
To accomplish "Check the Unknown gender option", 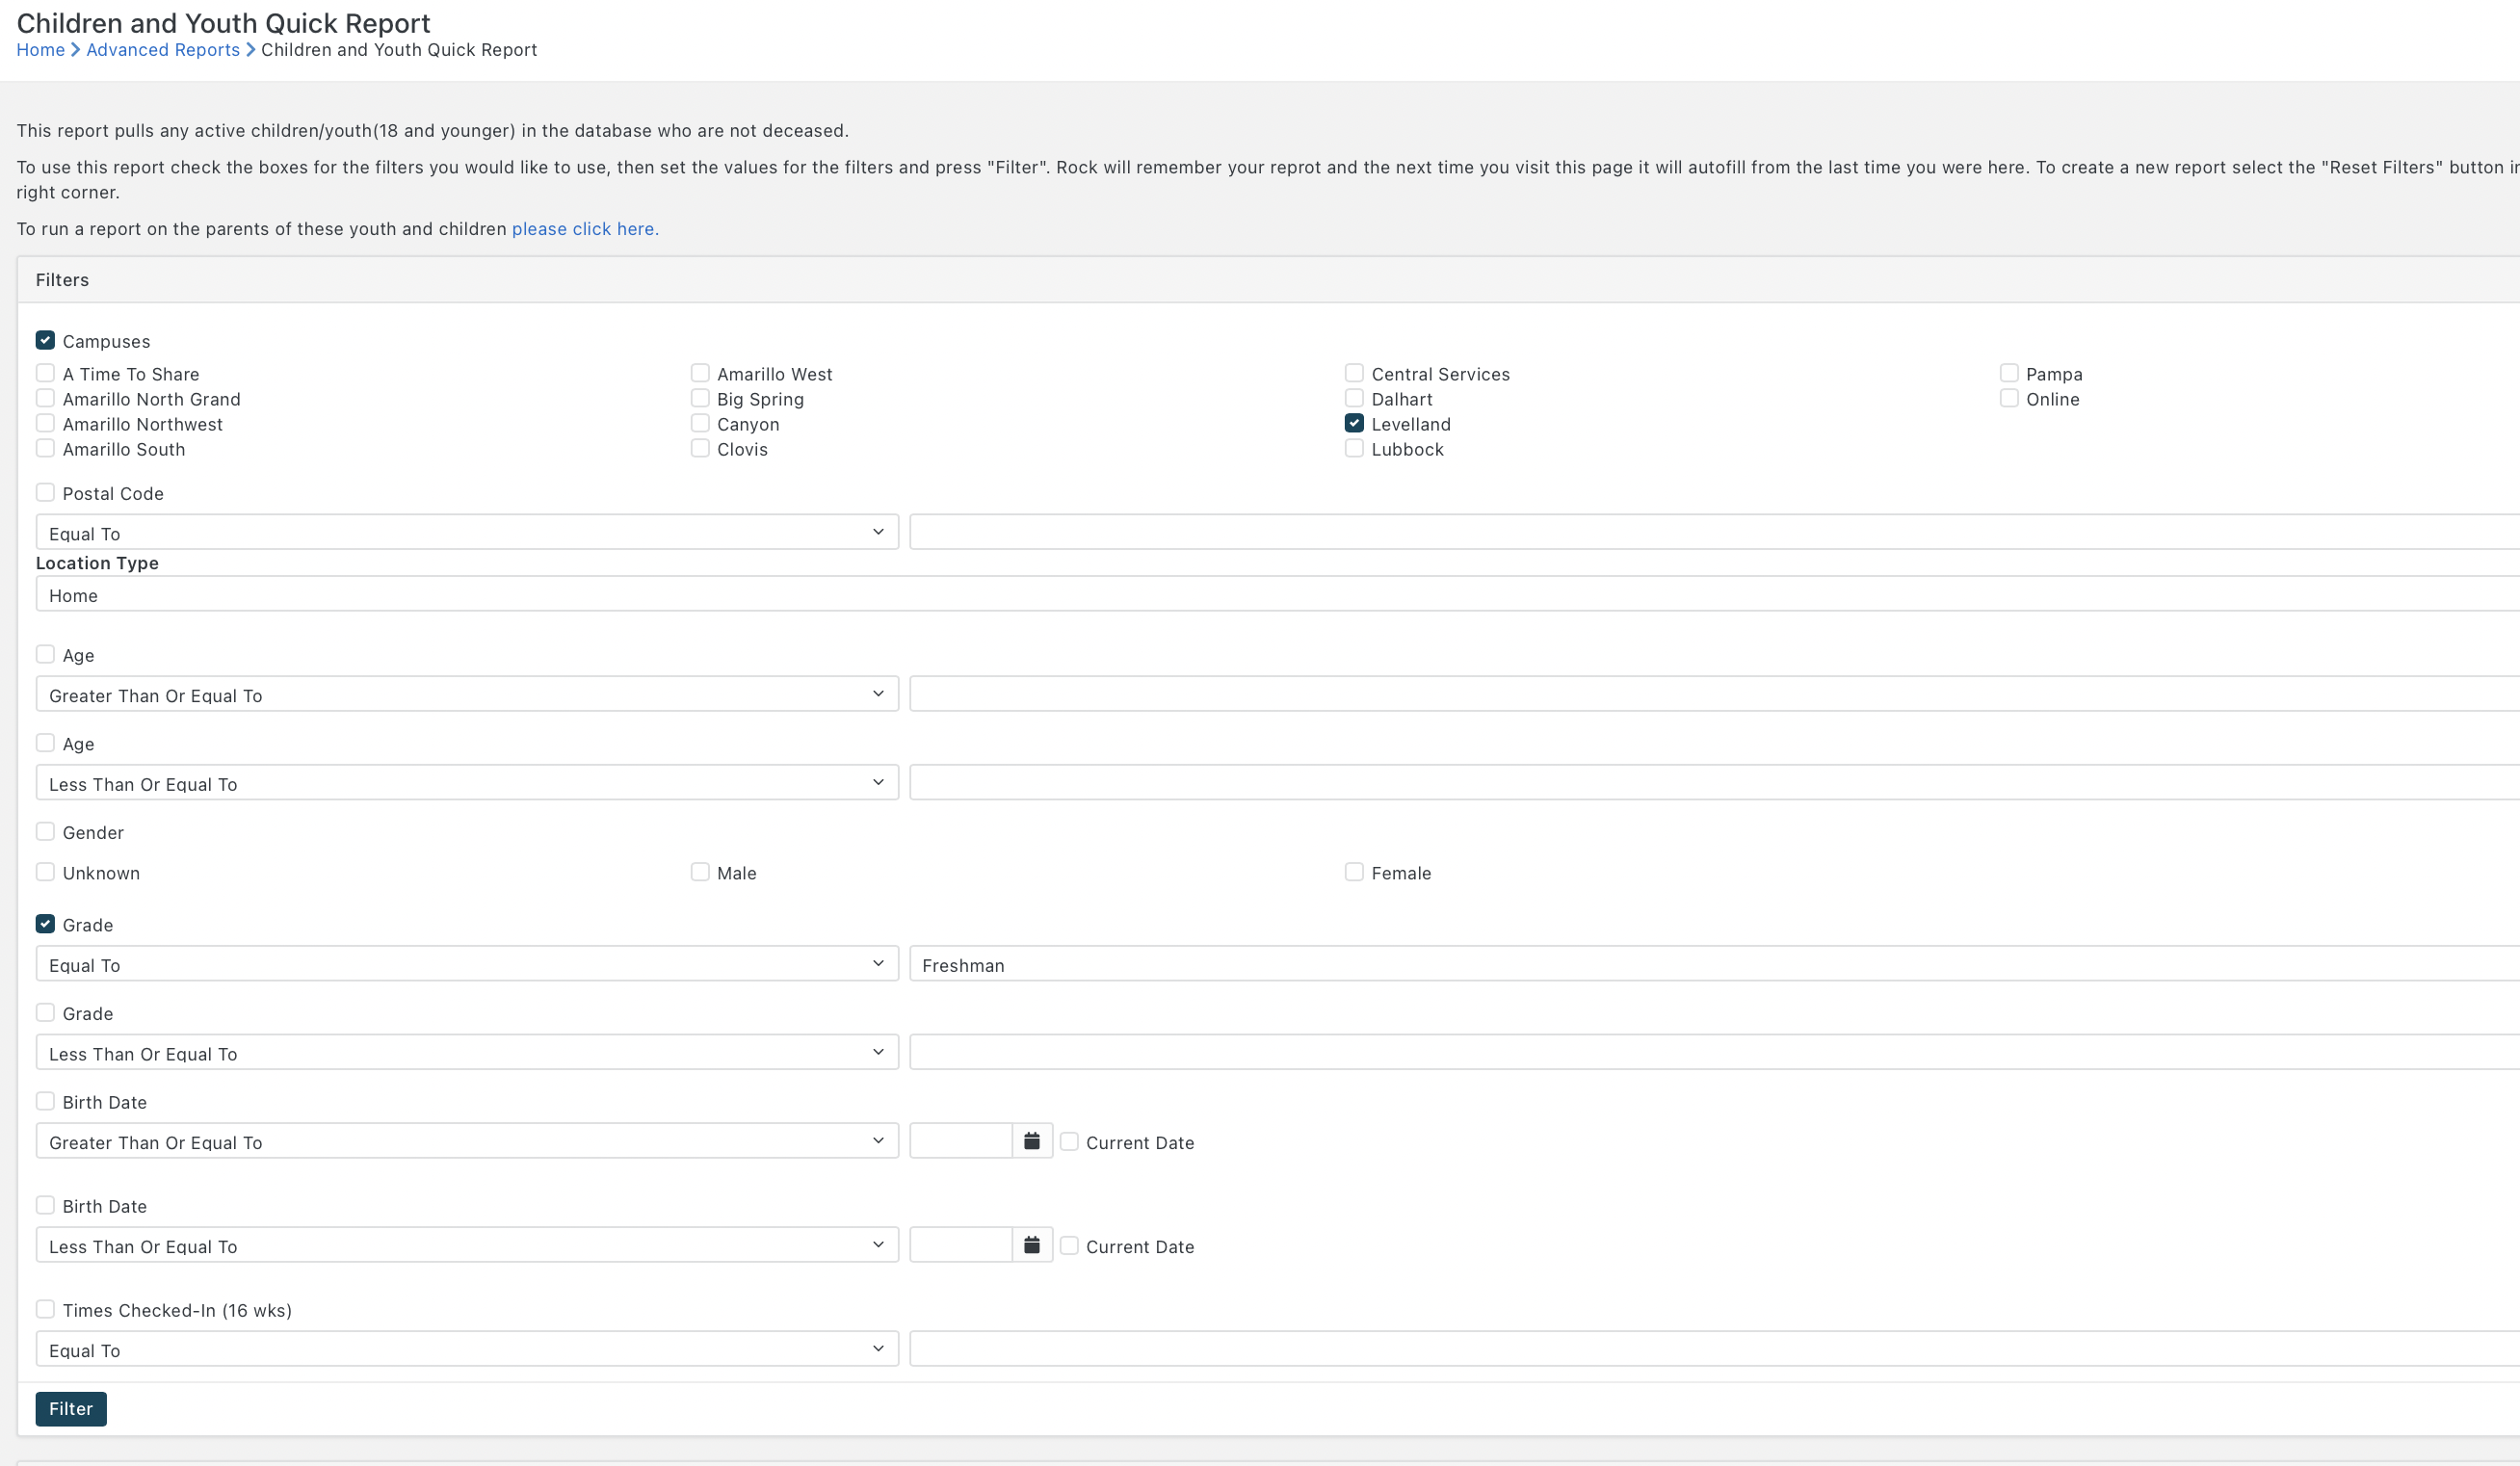I will coord(45,872).
